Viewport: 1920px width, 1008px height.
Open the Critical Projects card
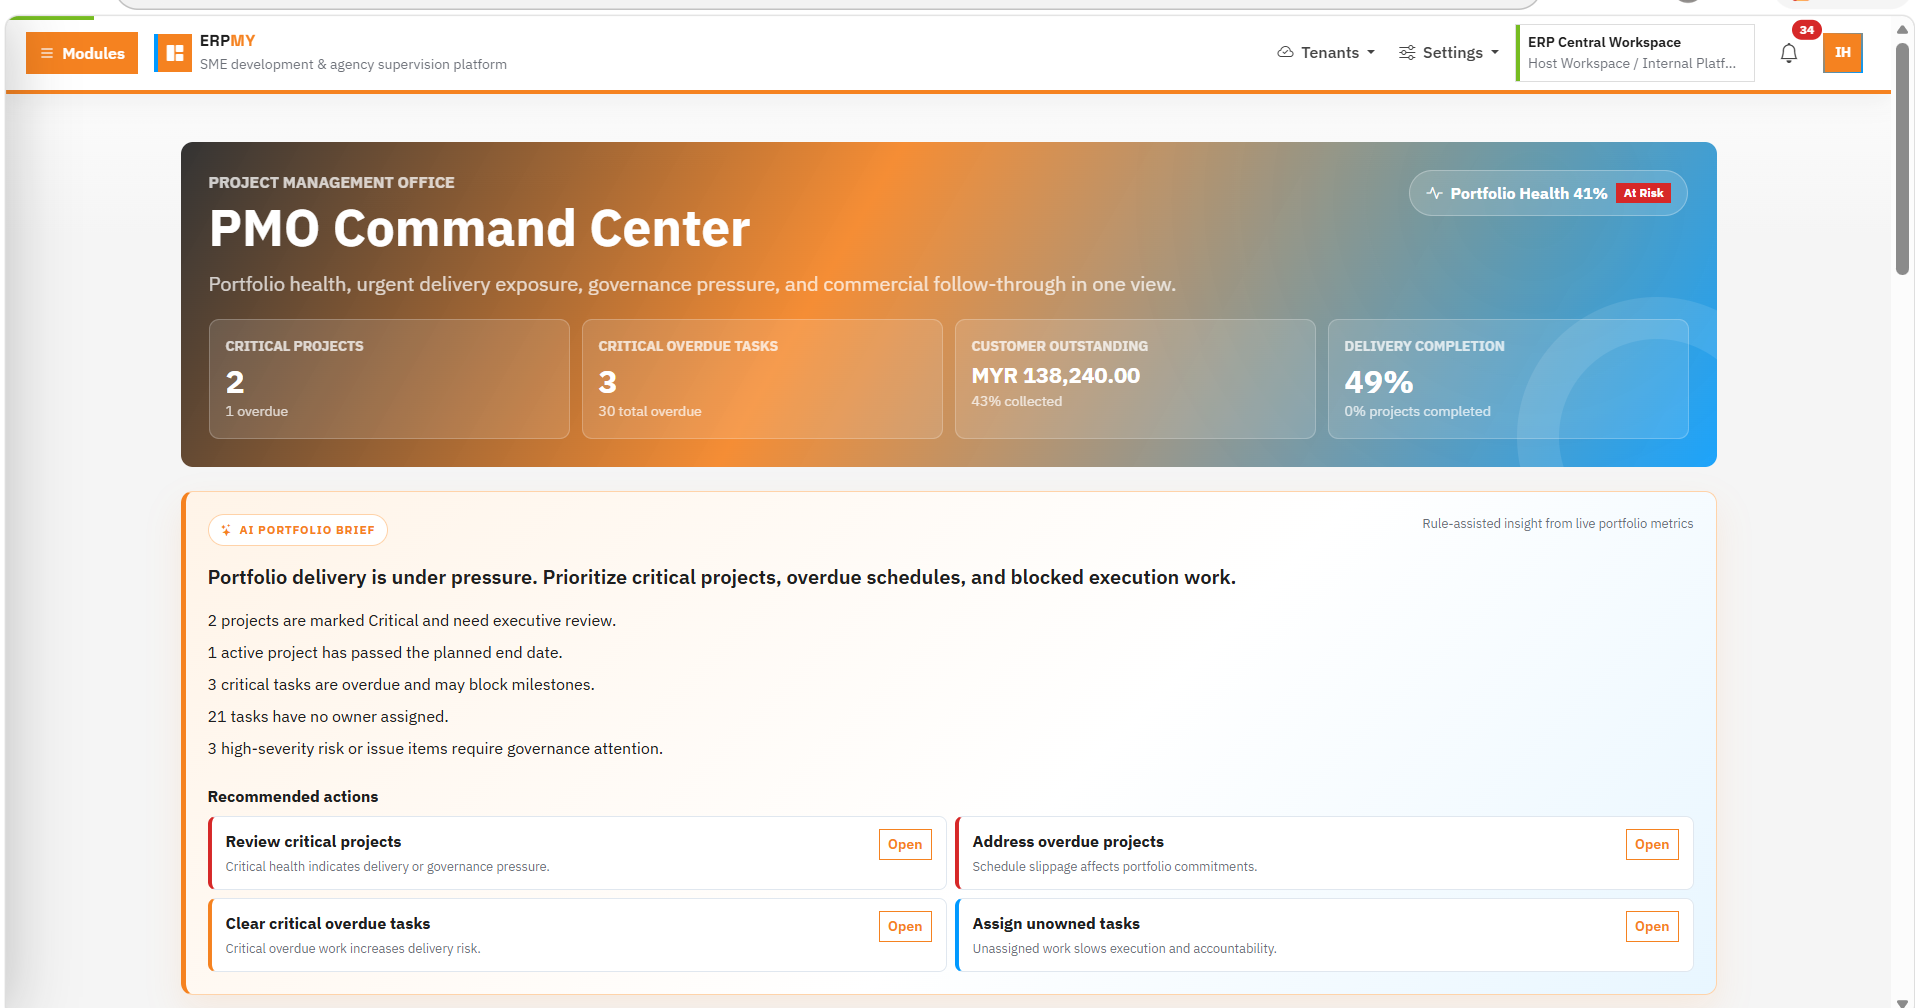tap(389, 379)
